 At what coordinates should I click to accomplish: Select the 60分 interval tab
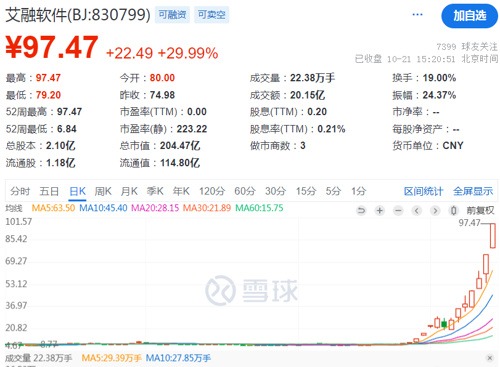245,191
